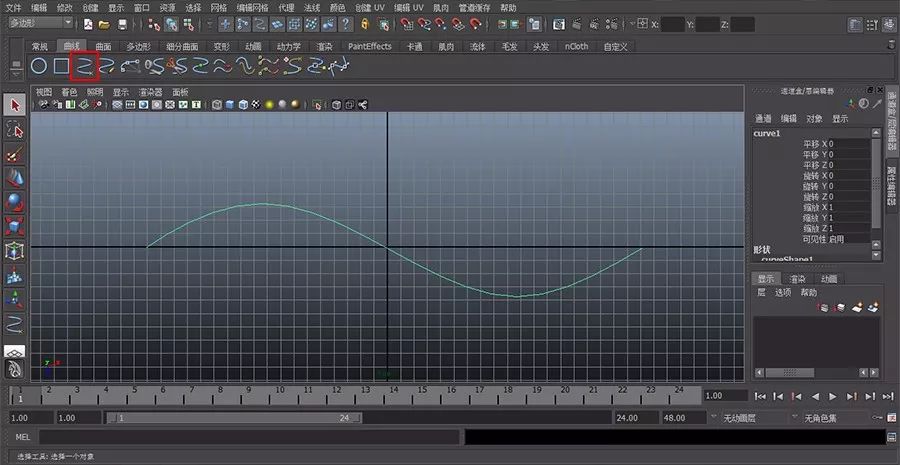The width and height of the screenshot is (900, 465).
Task: Open the input mode dropdown arrow before X field
Action: (x=633, y=24)
